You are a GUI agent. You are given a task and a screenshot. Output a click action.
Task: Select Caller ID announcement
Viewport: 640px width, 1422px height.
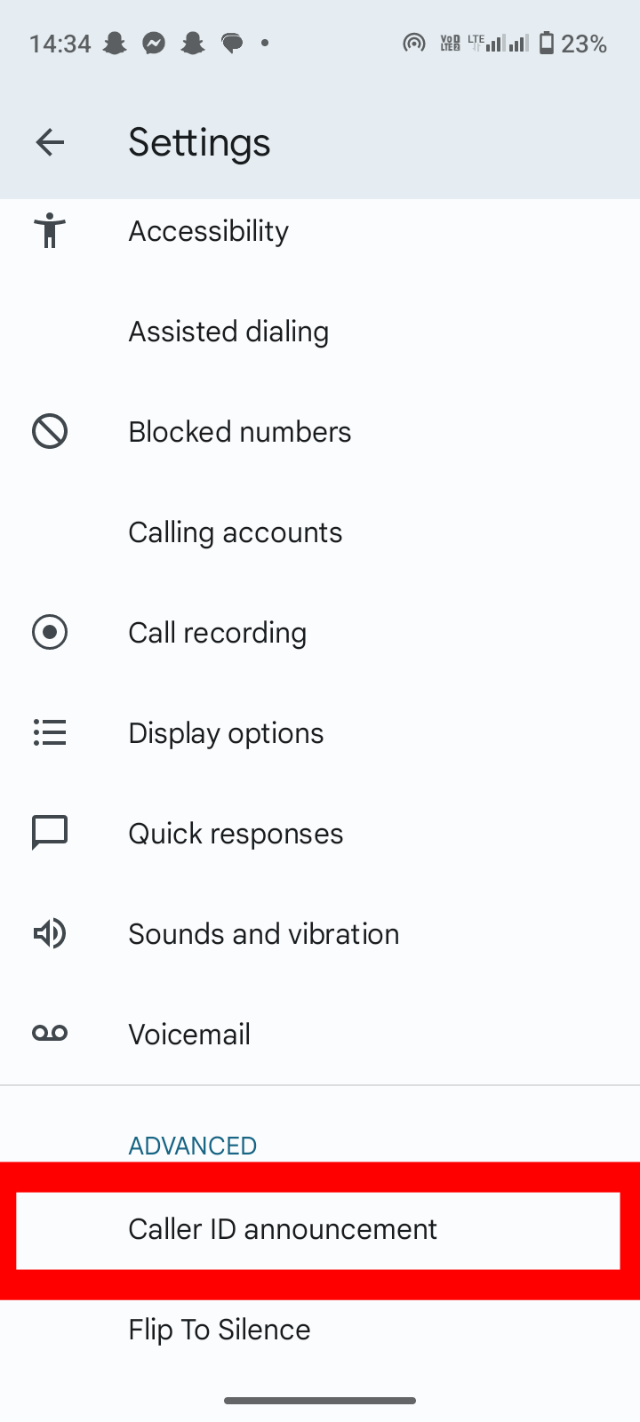click(283, 1229)
